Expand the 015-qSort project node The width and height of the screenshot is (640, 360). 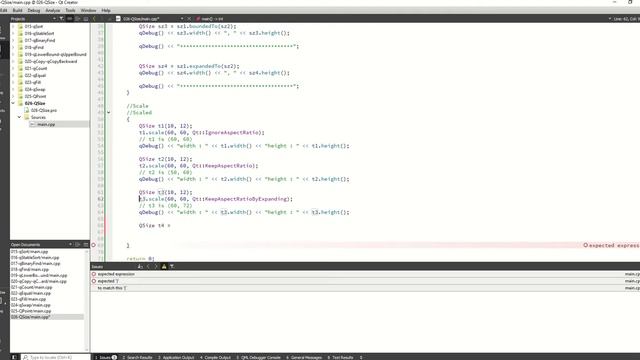point(13,27)
